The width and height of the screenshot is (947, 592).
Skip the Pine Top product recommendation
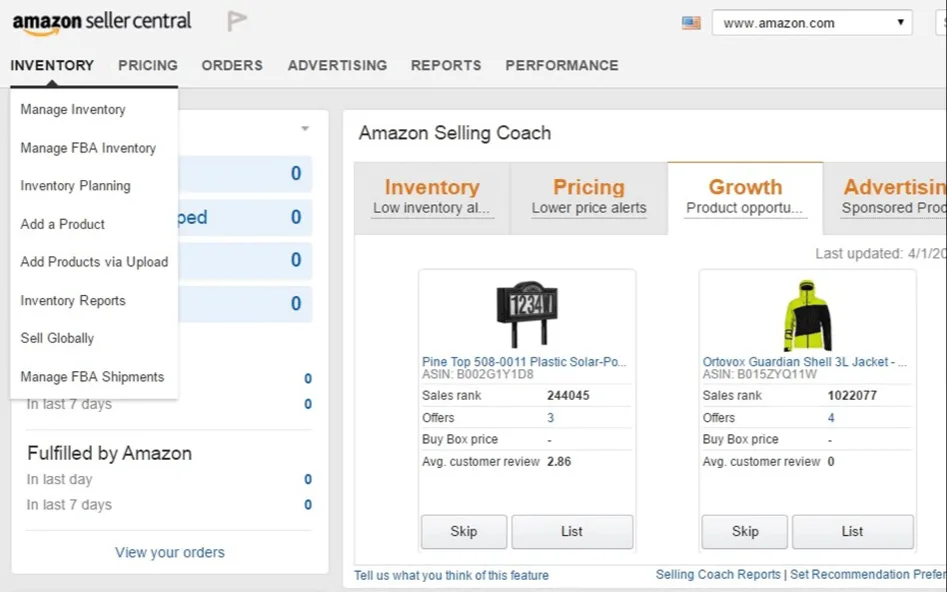tap(464, 532)
